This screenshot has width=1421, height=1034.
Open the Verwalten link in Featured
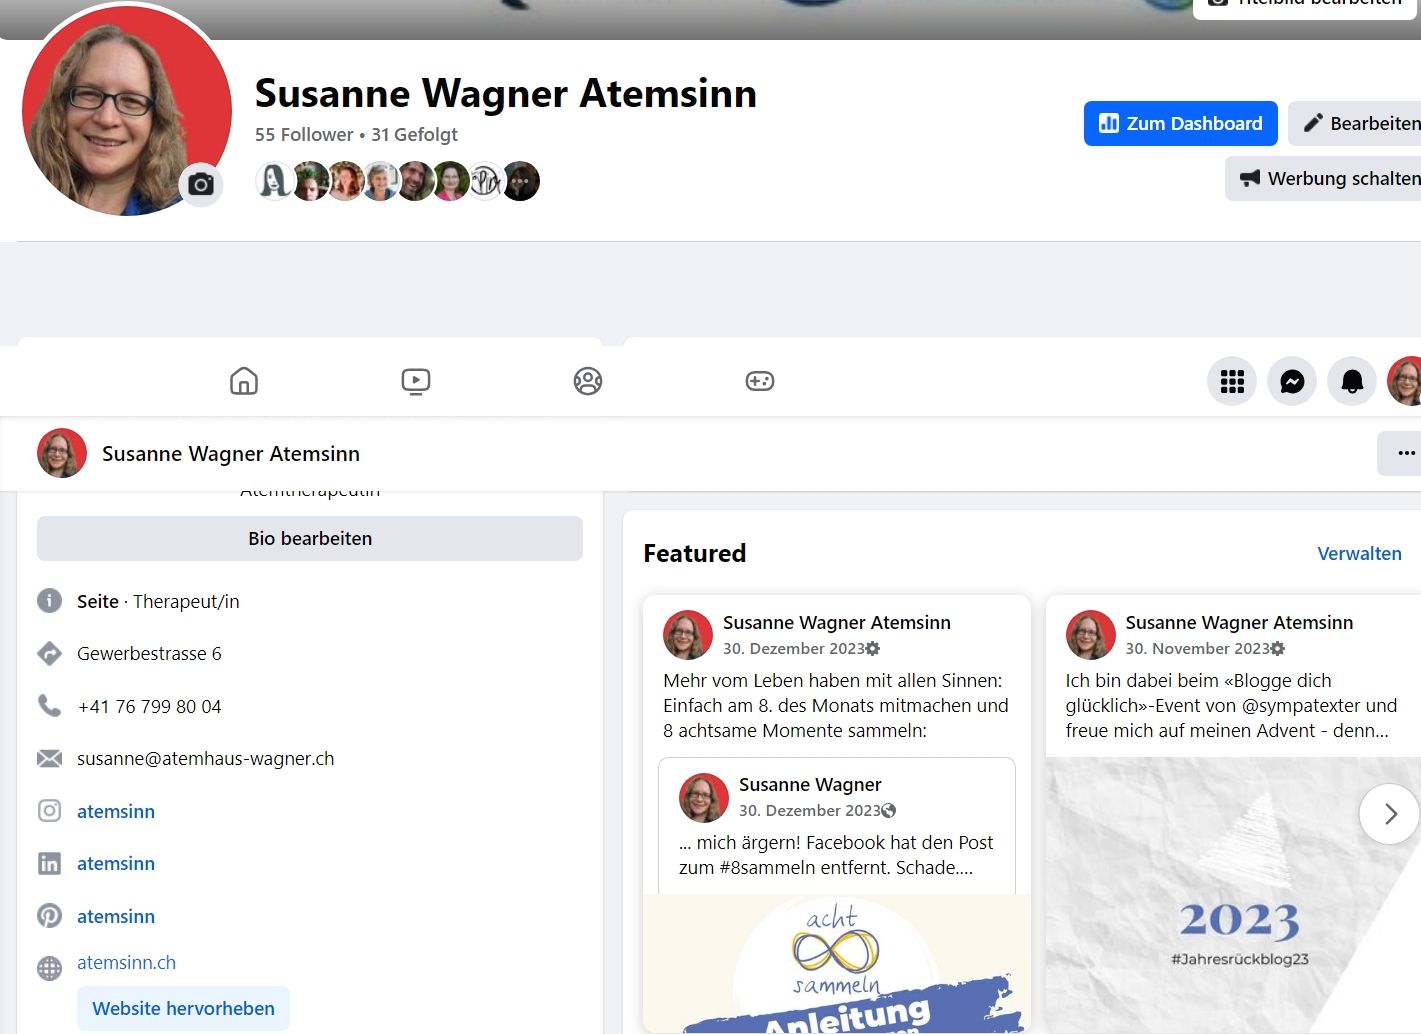click(x=1359, y=553)
